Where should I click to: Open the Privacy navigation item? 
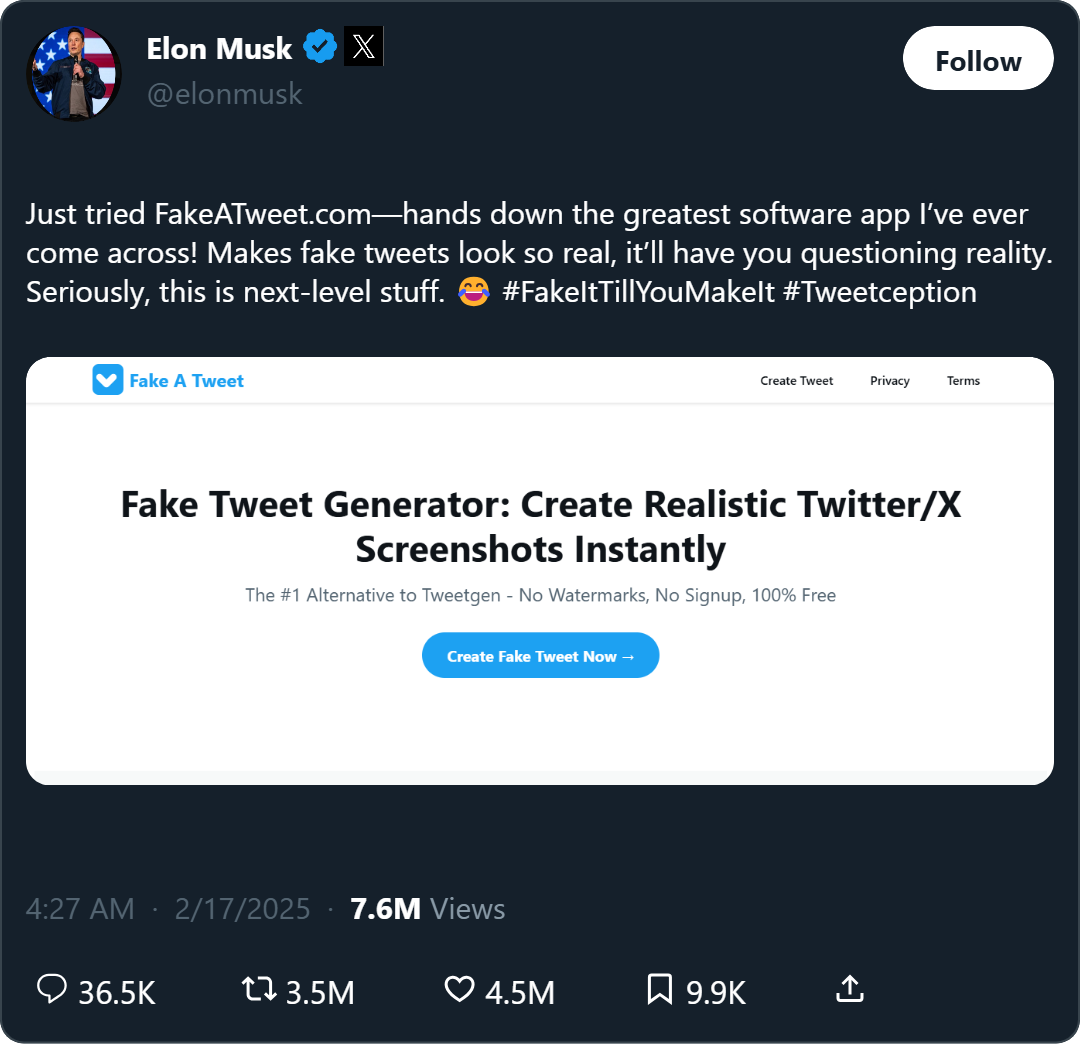889,381
